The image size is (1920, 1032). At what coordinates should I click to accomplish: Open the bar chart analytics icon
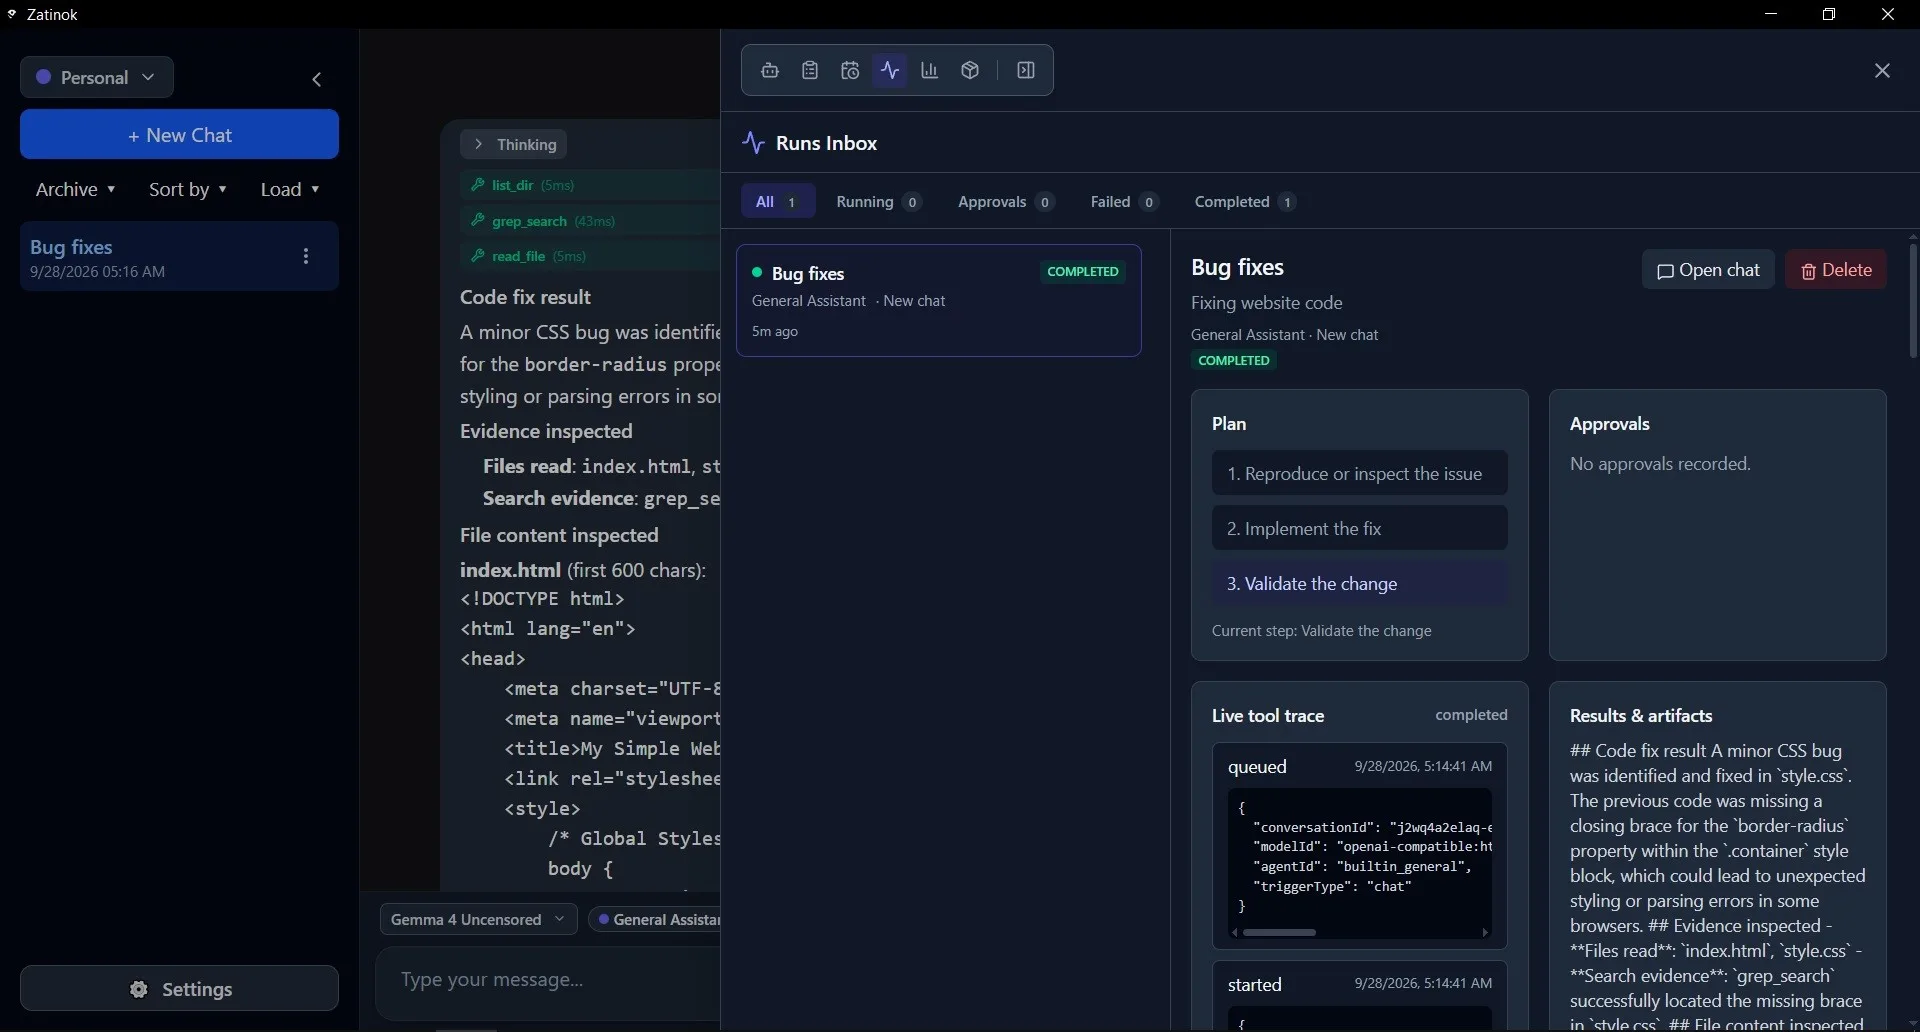coord(930,70)
